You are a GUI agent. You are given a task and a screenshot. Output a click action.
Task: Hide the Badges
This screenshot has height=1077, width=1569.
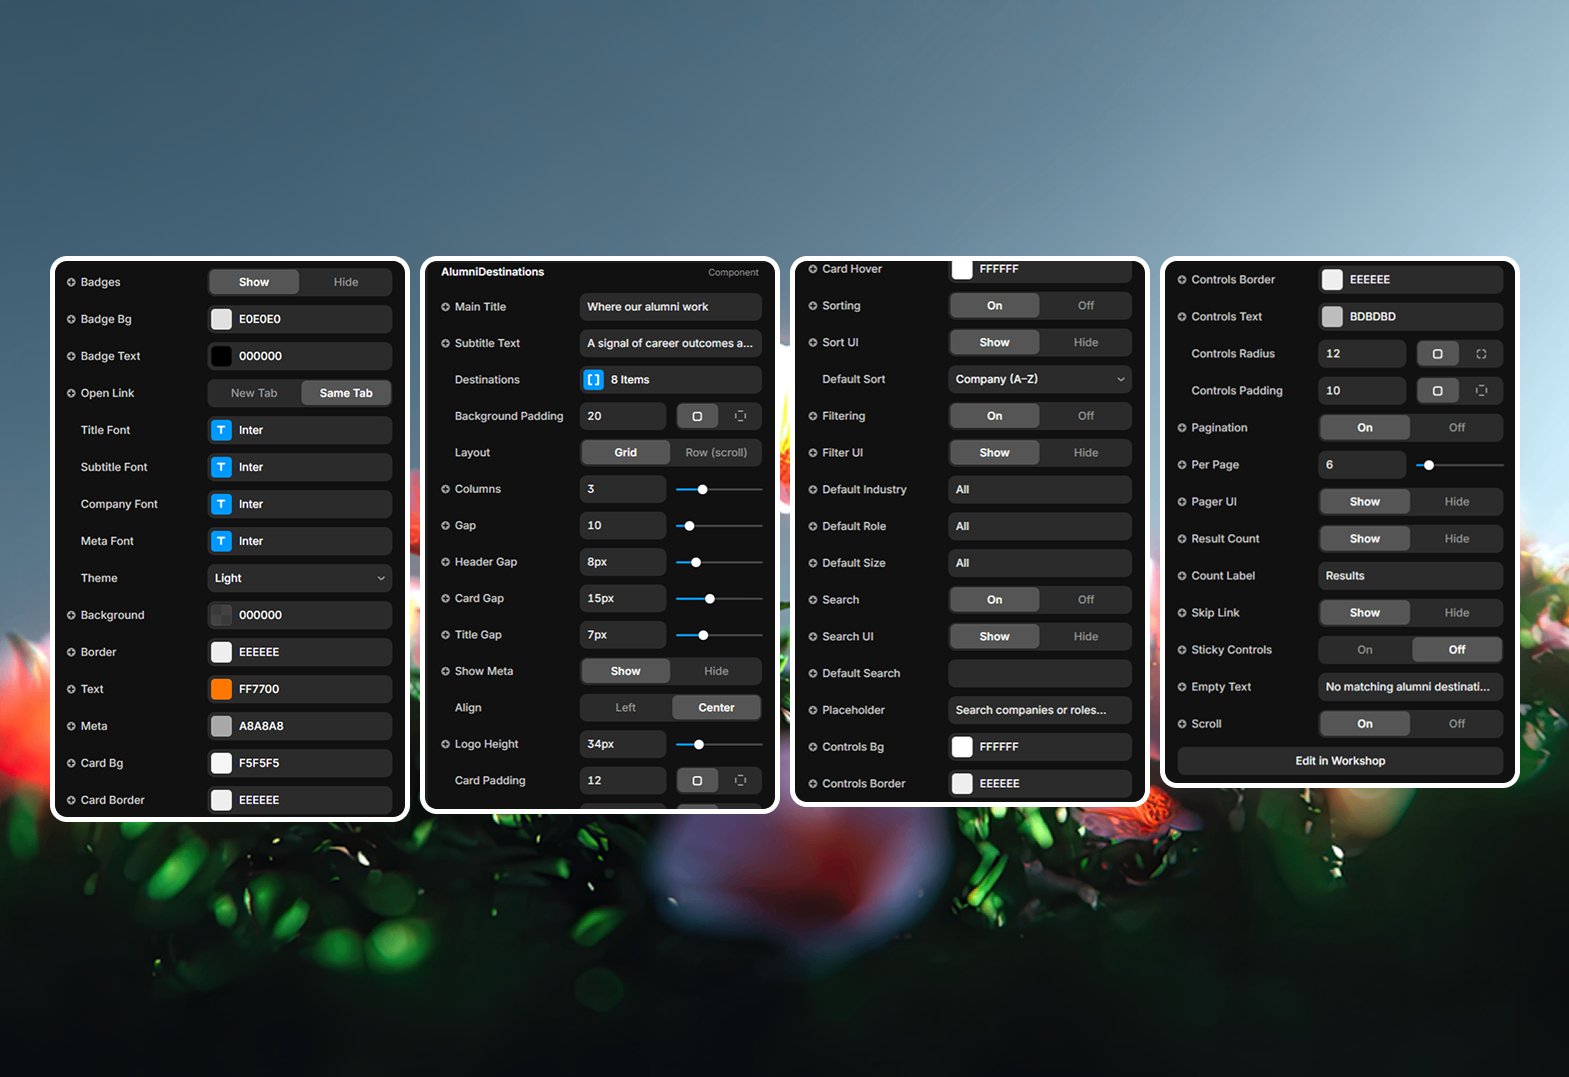pyautogui.click(x=345, y=282)
